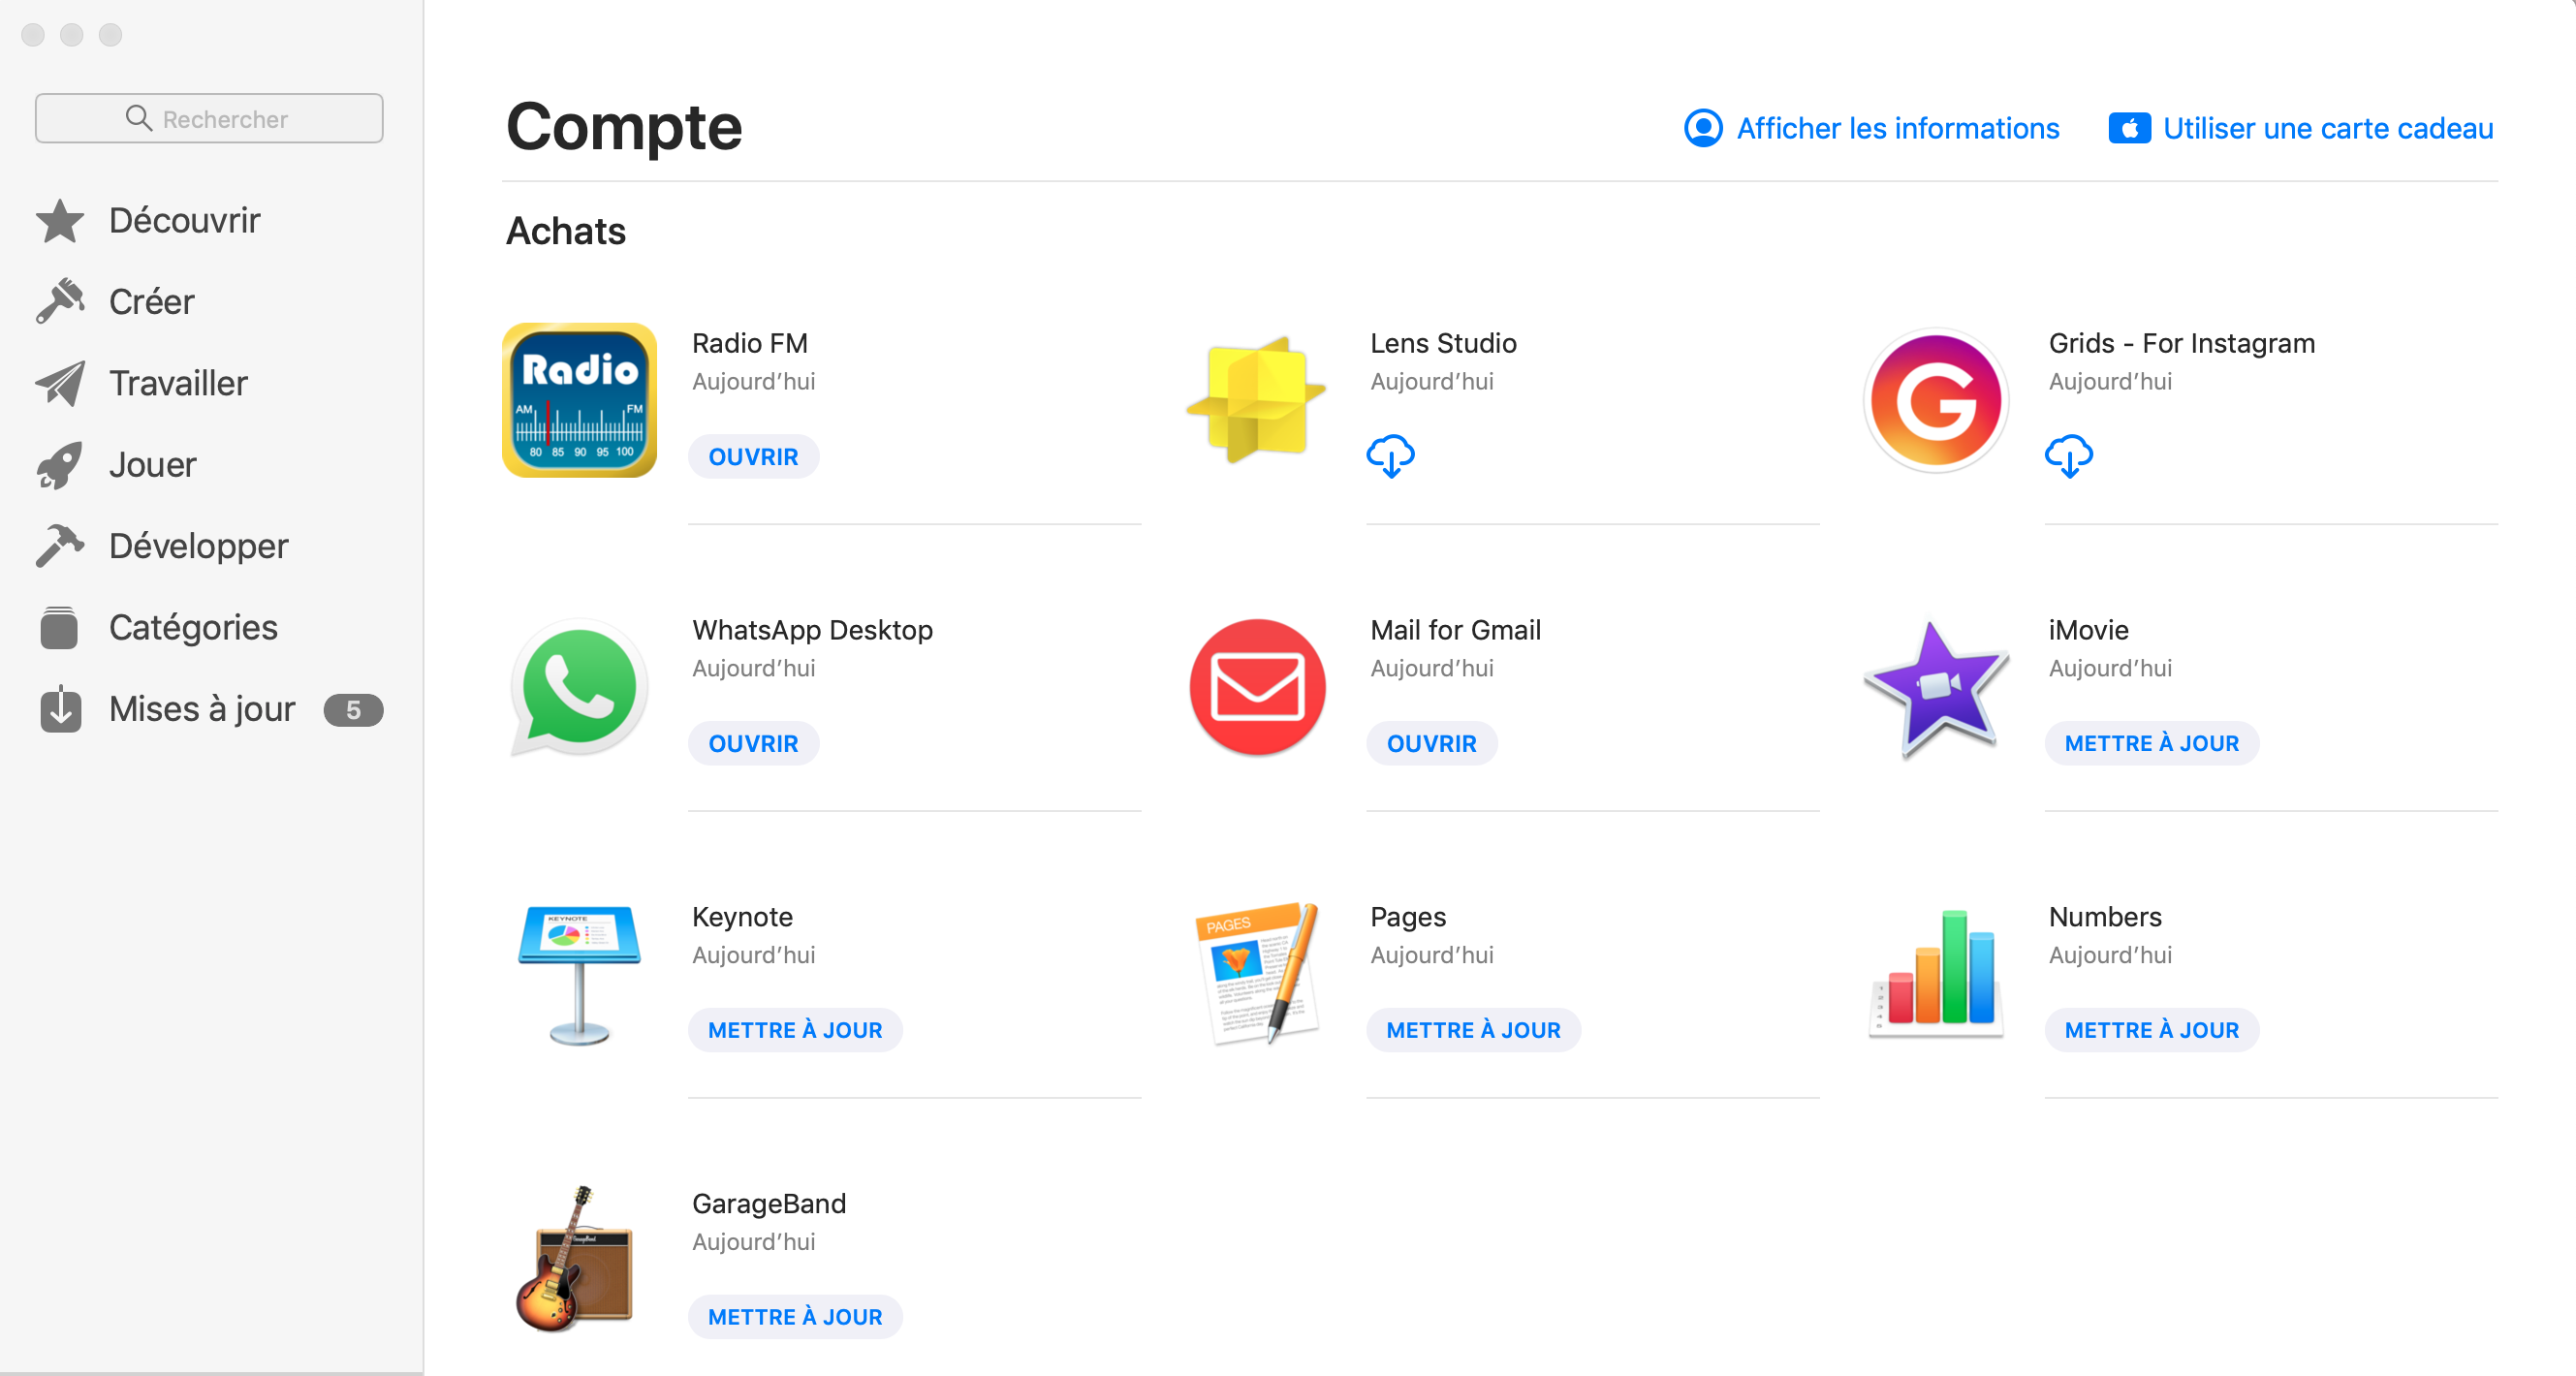Viewport: 2576px width, 1376px height.
Task: Switch to the Catégories section
Action: [193, 628]
